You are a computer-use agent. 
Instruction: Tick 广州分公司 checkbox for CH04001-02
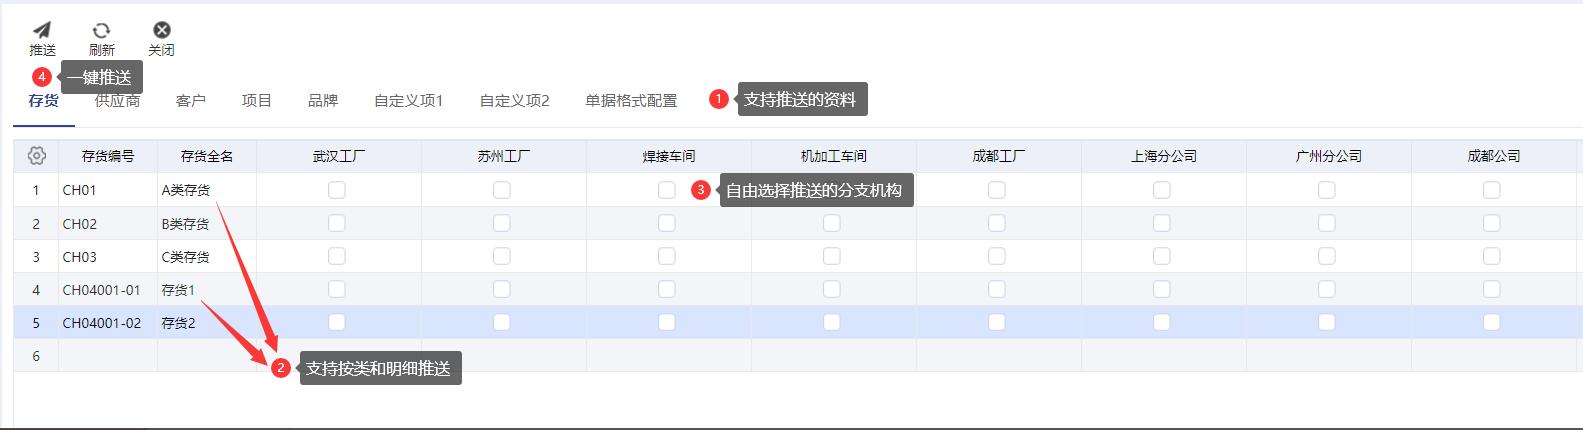click(x=1327, y=322)
